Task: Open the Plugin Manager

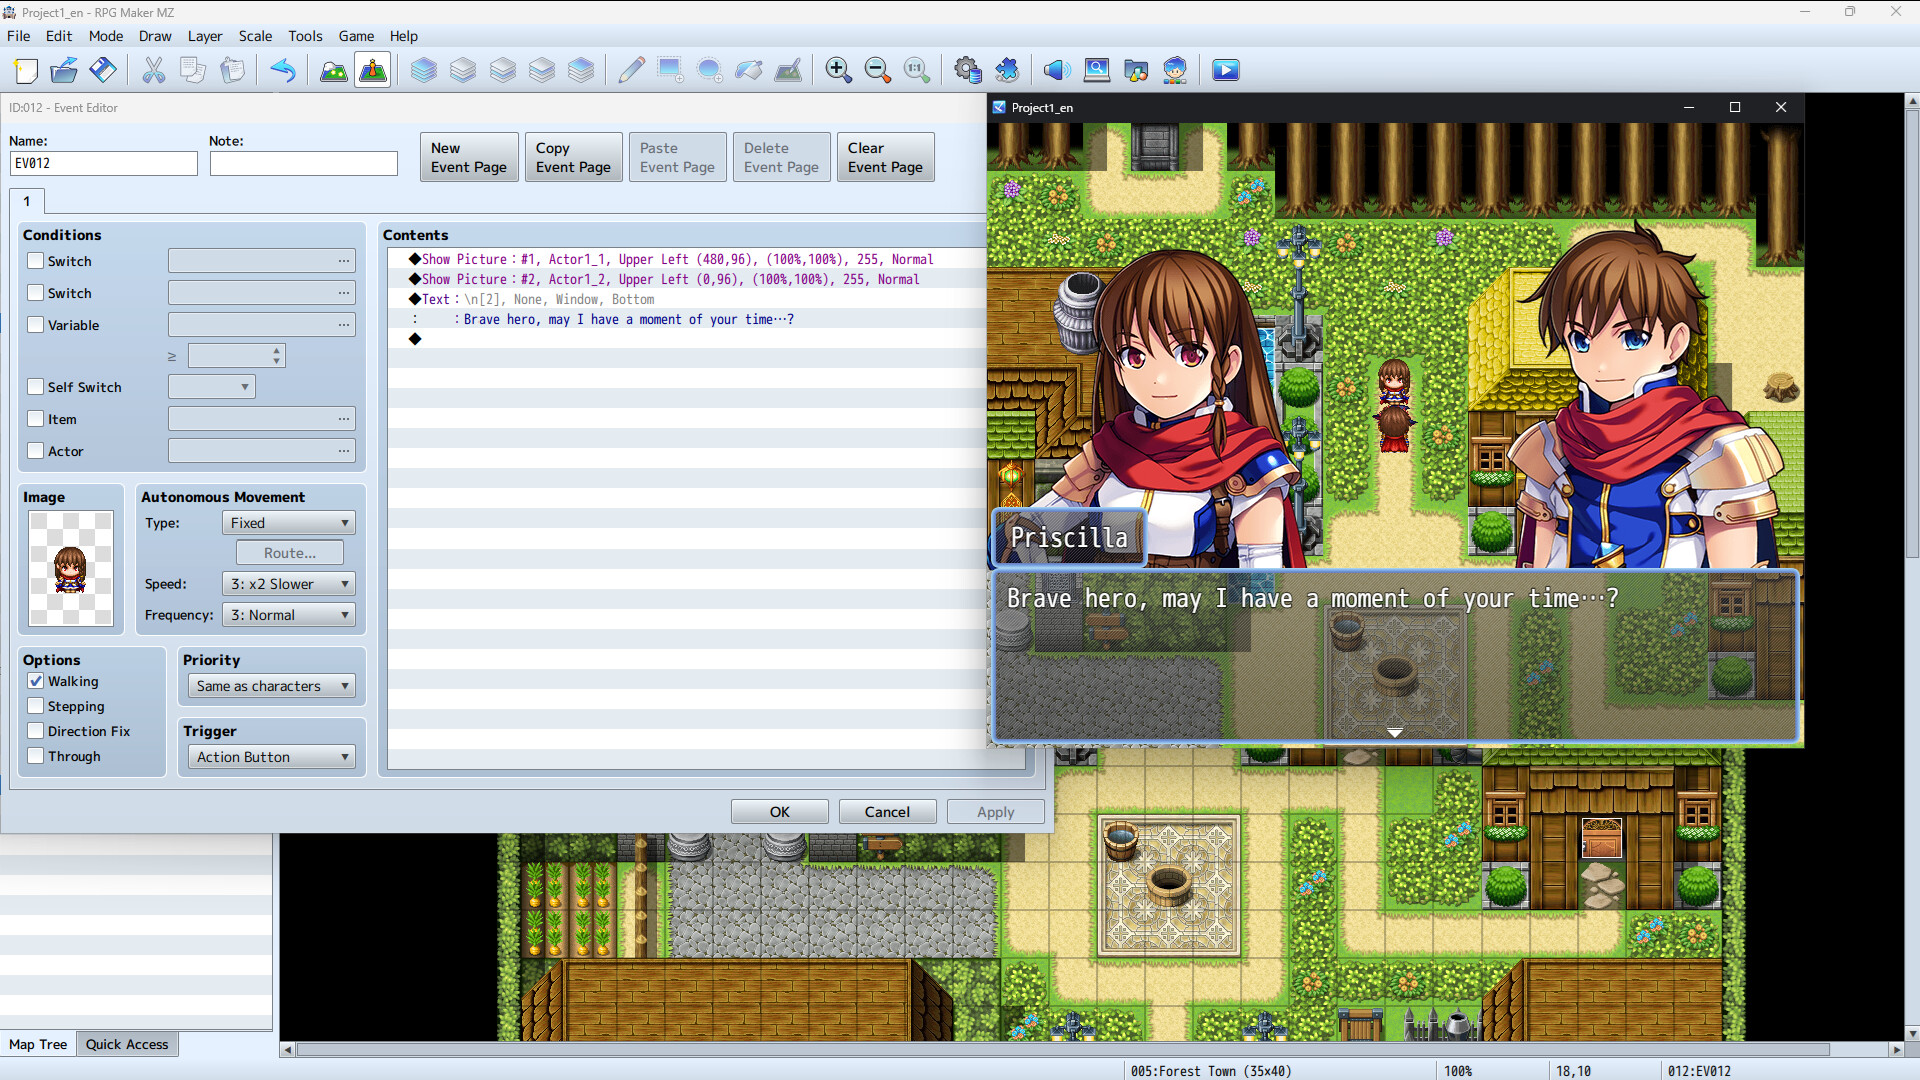Action: pyautogui.click(x=1007, y=70)
